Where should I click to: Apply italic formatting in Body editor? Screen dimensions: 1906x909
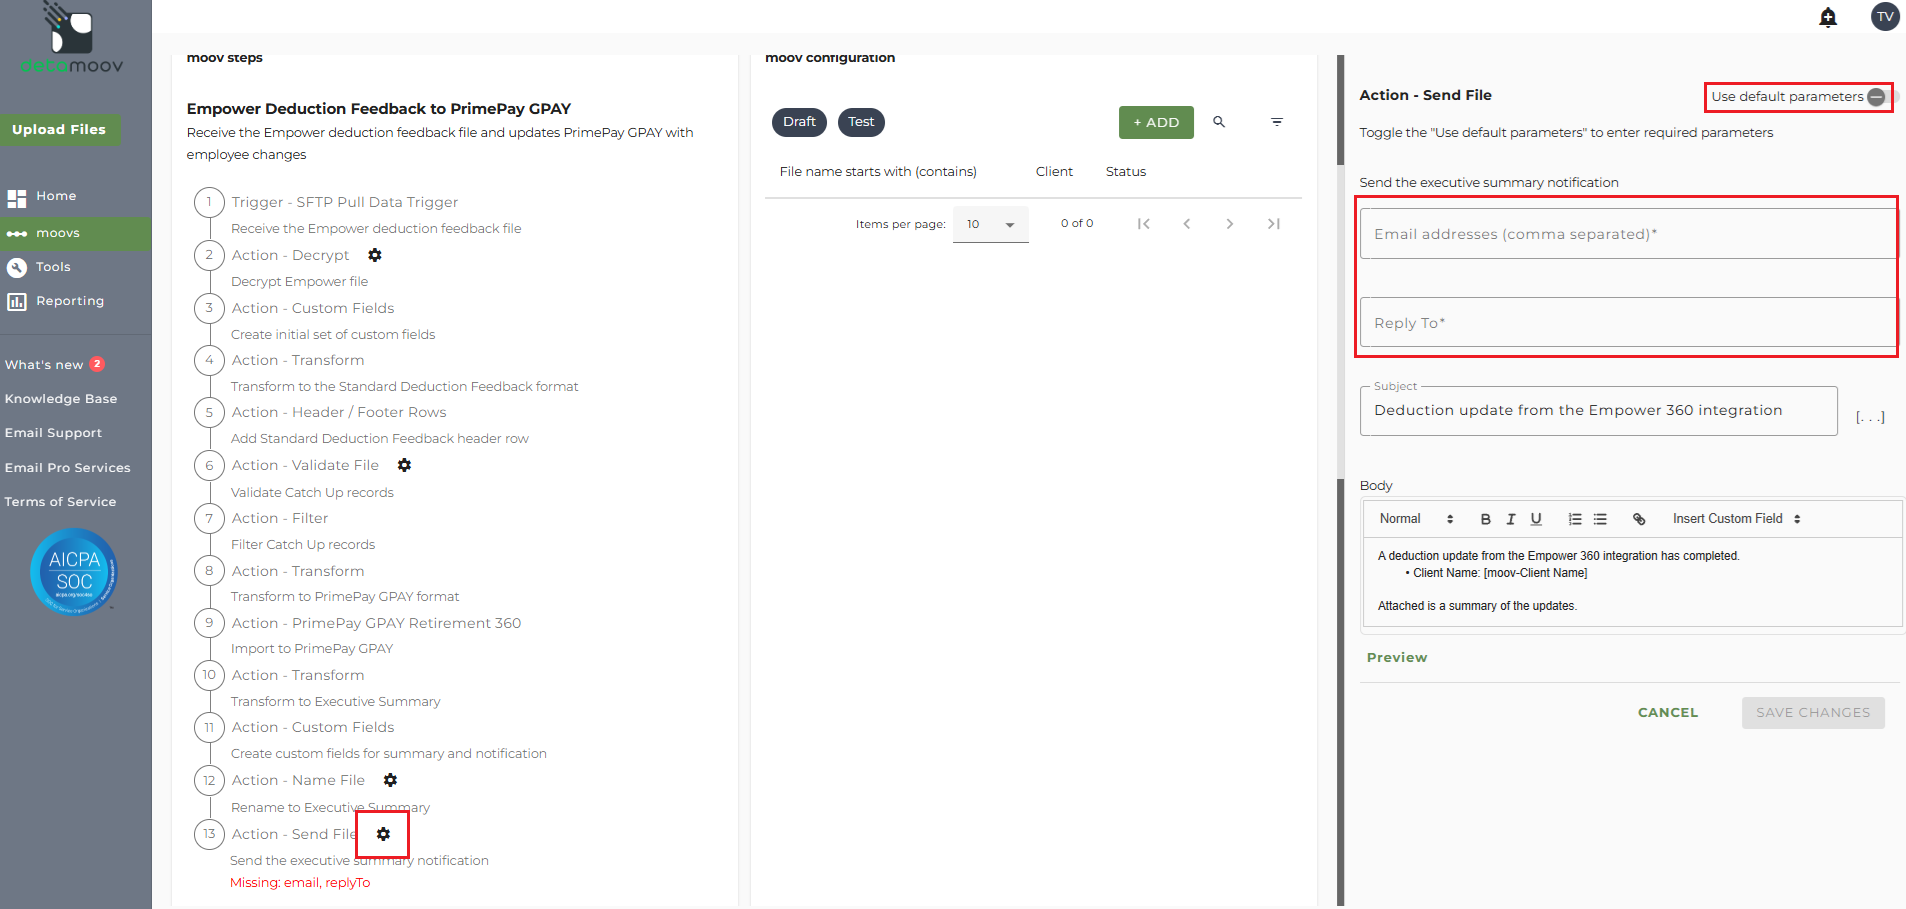(x=1511, y=519)
